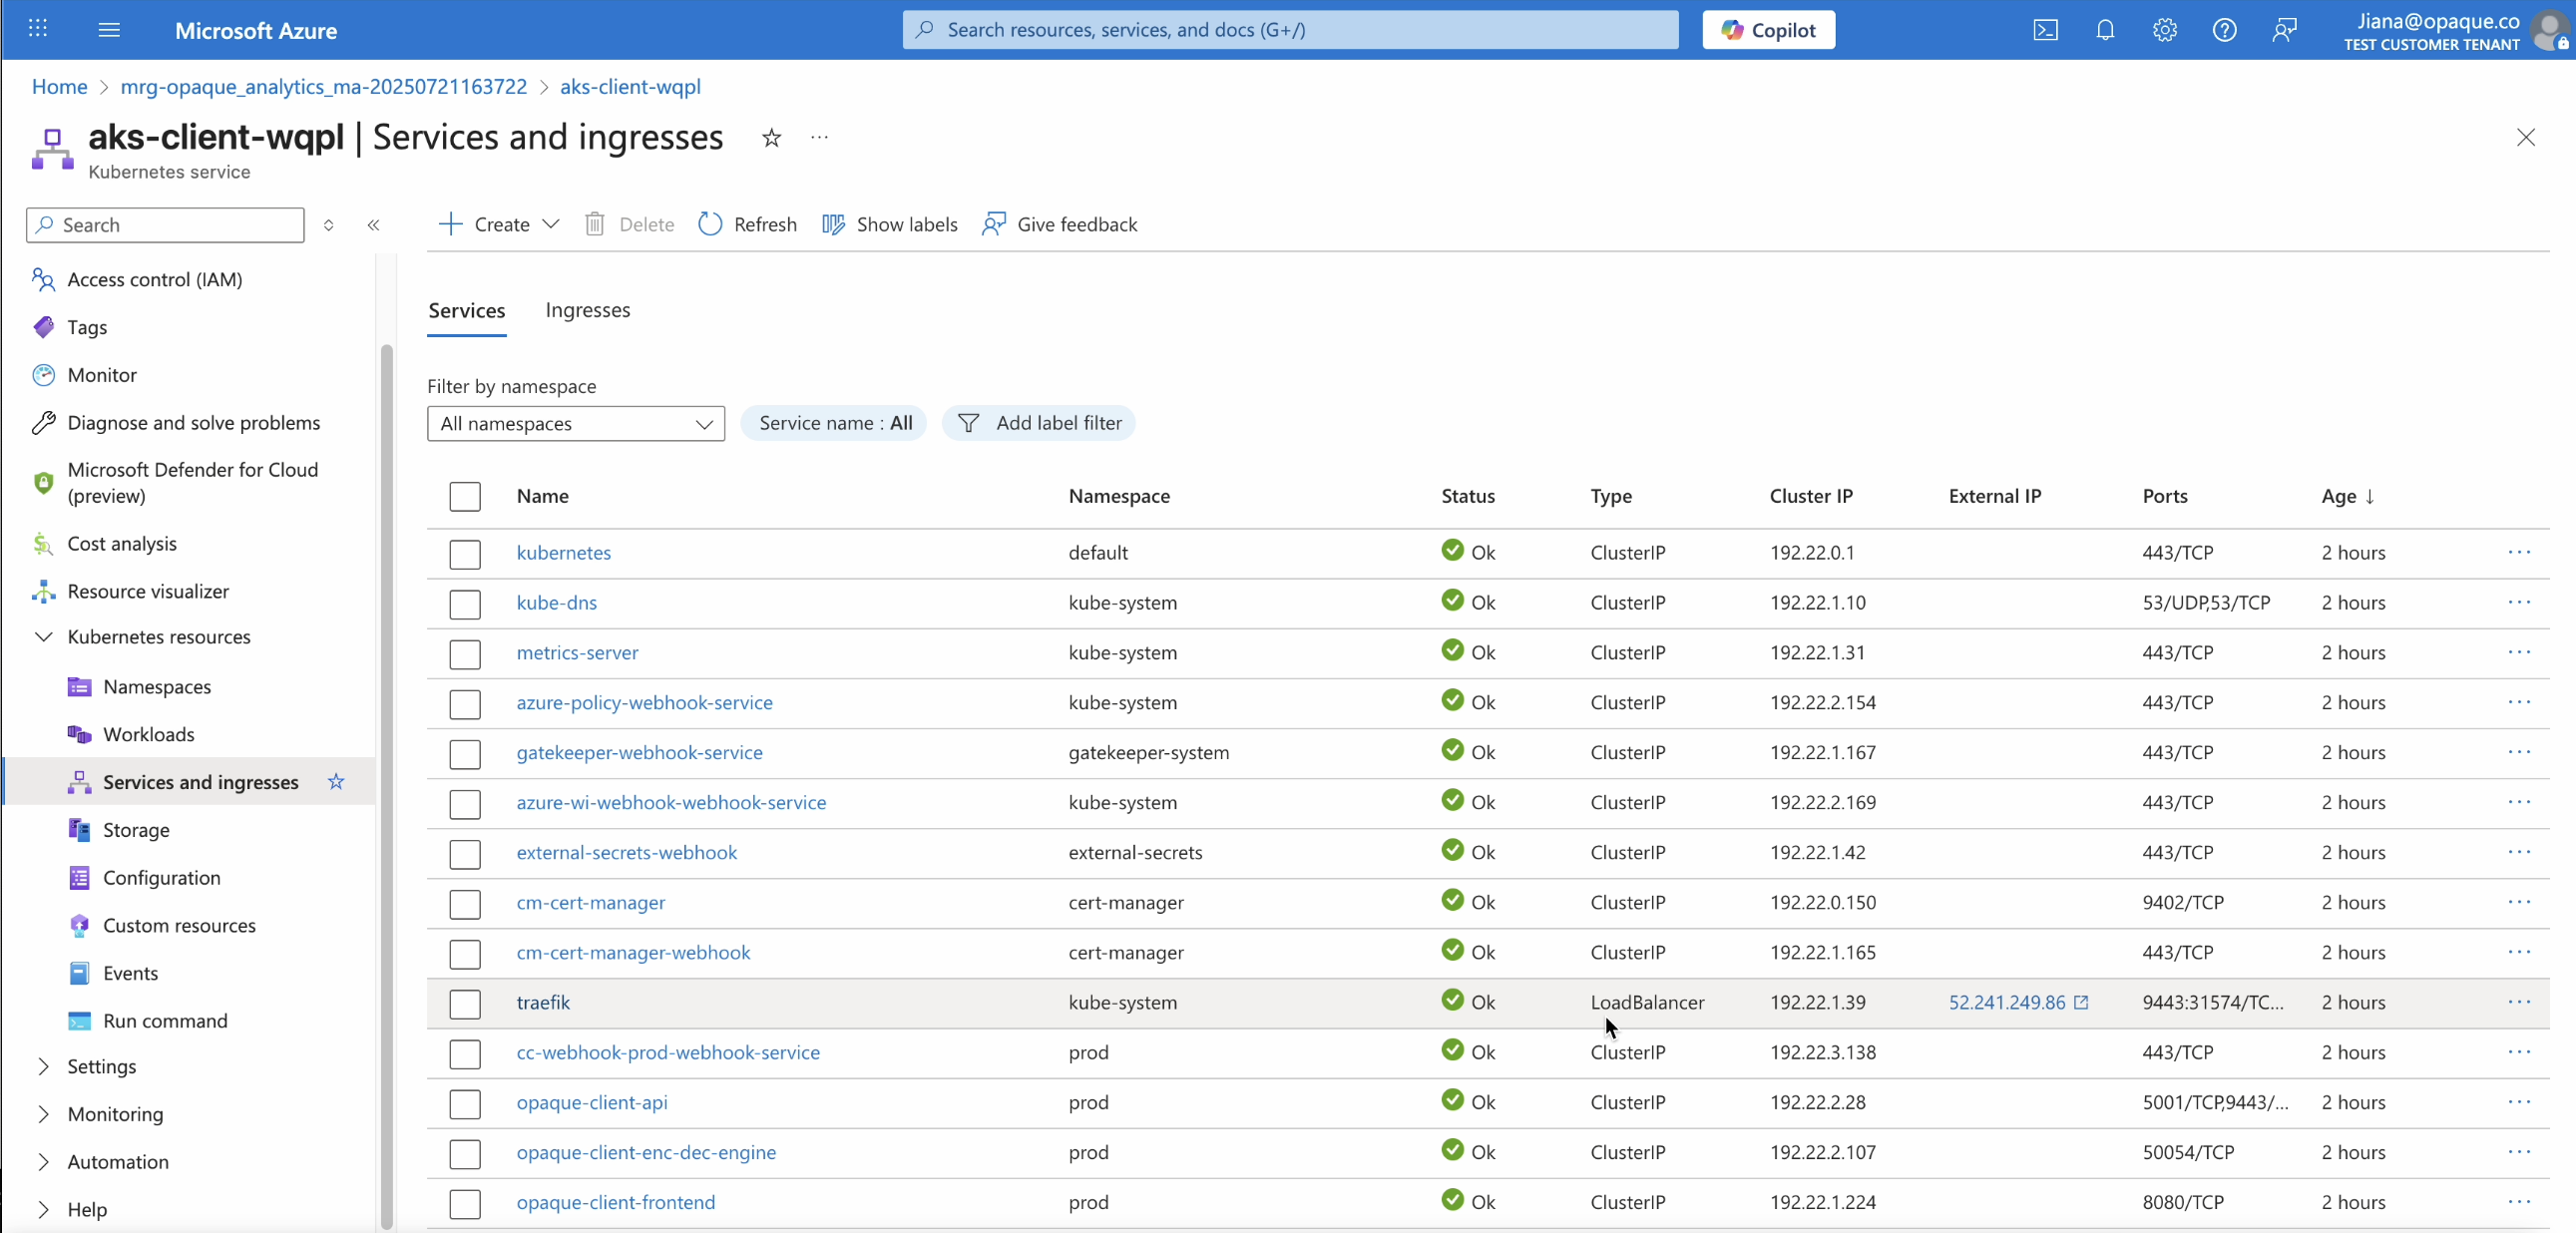Open the Azure apps grid launcher

tap(38, 29)
